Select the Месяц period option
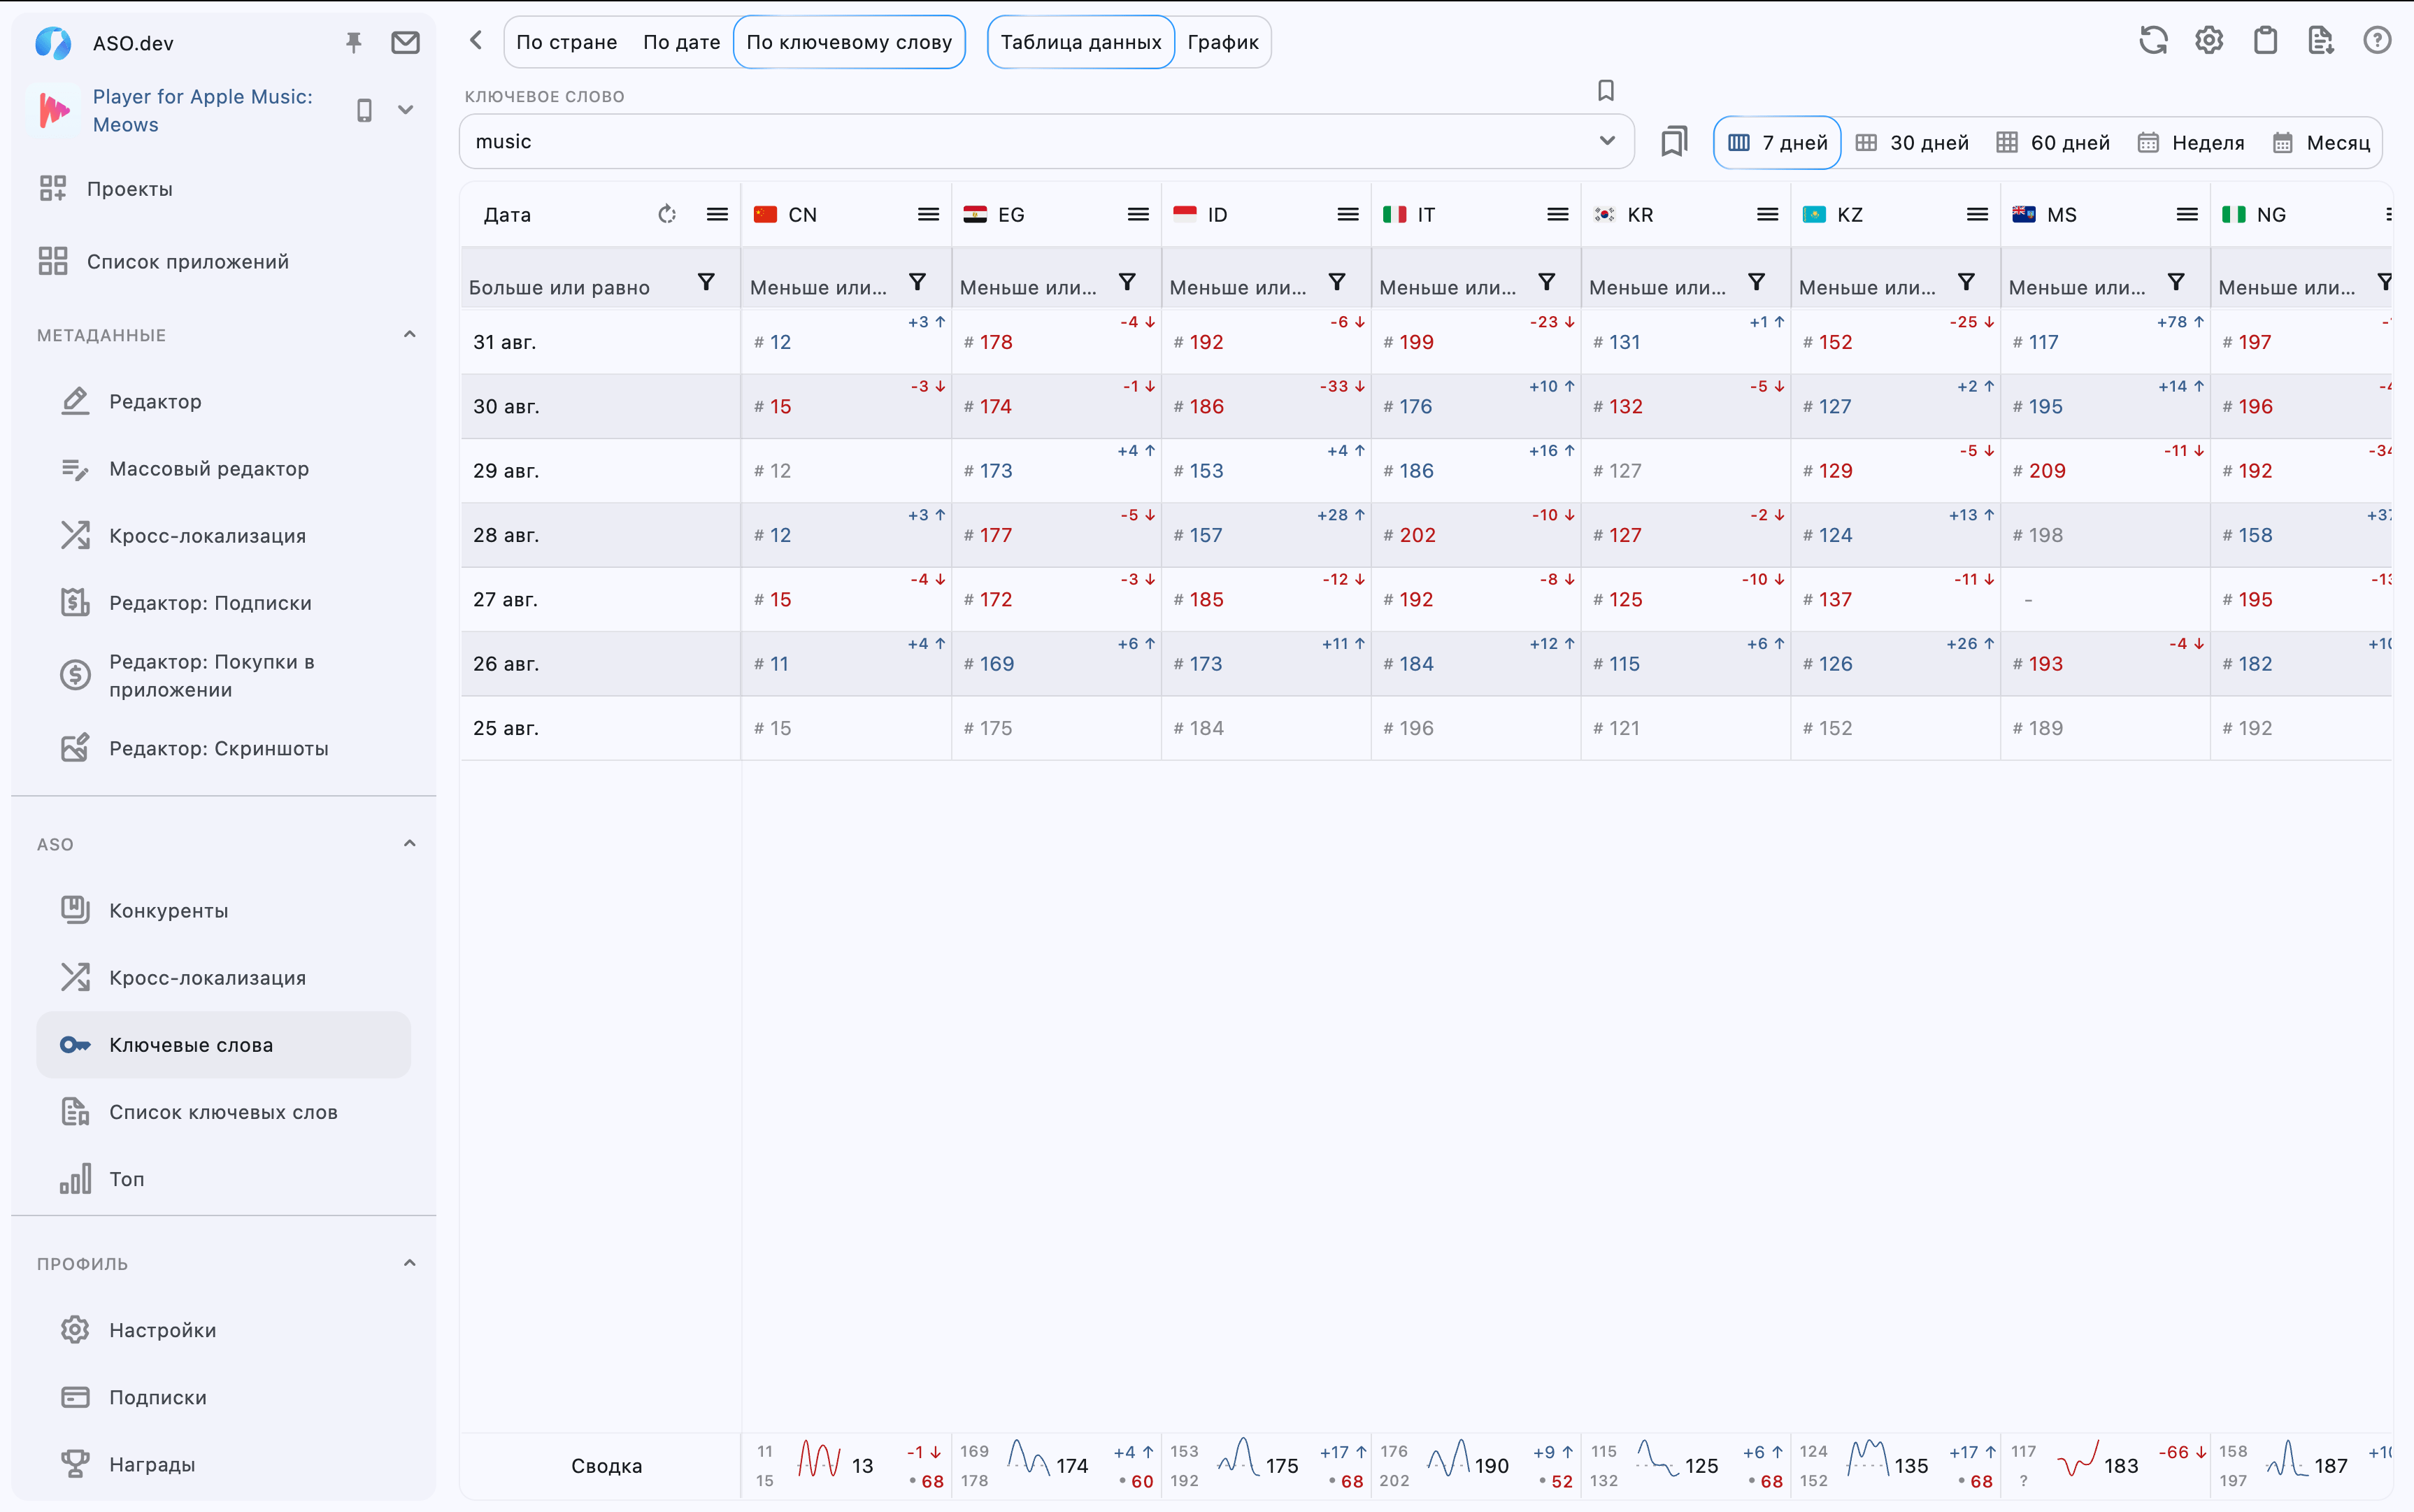2414x1512 pixels. tap(2321, 142)
